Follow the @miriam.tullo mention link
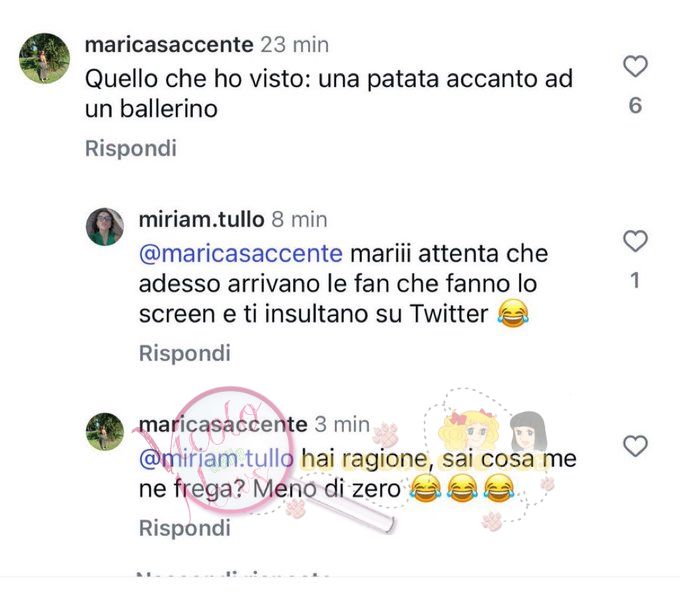The image size is (680, 597). [216, 459]
